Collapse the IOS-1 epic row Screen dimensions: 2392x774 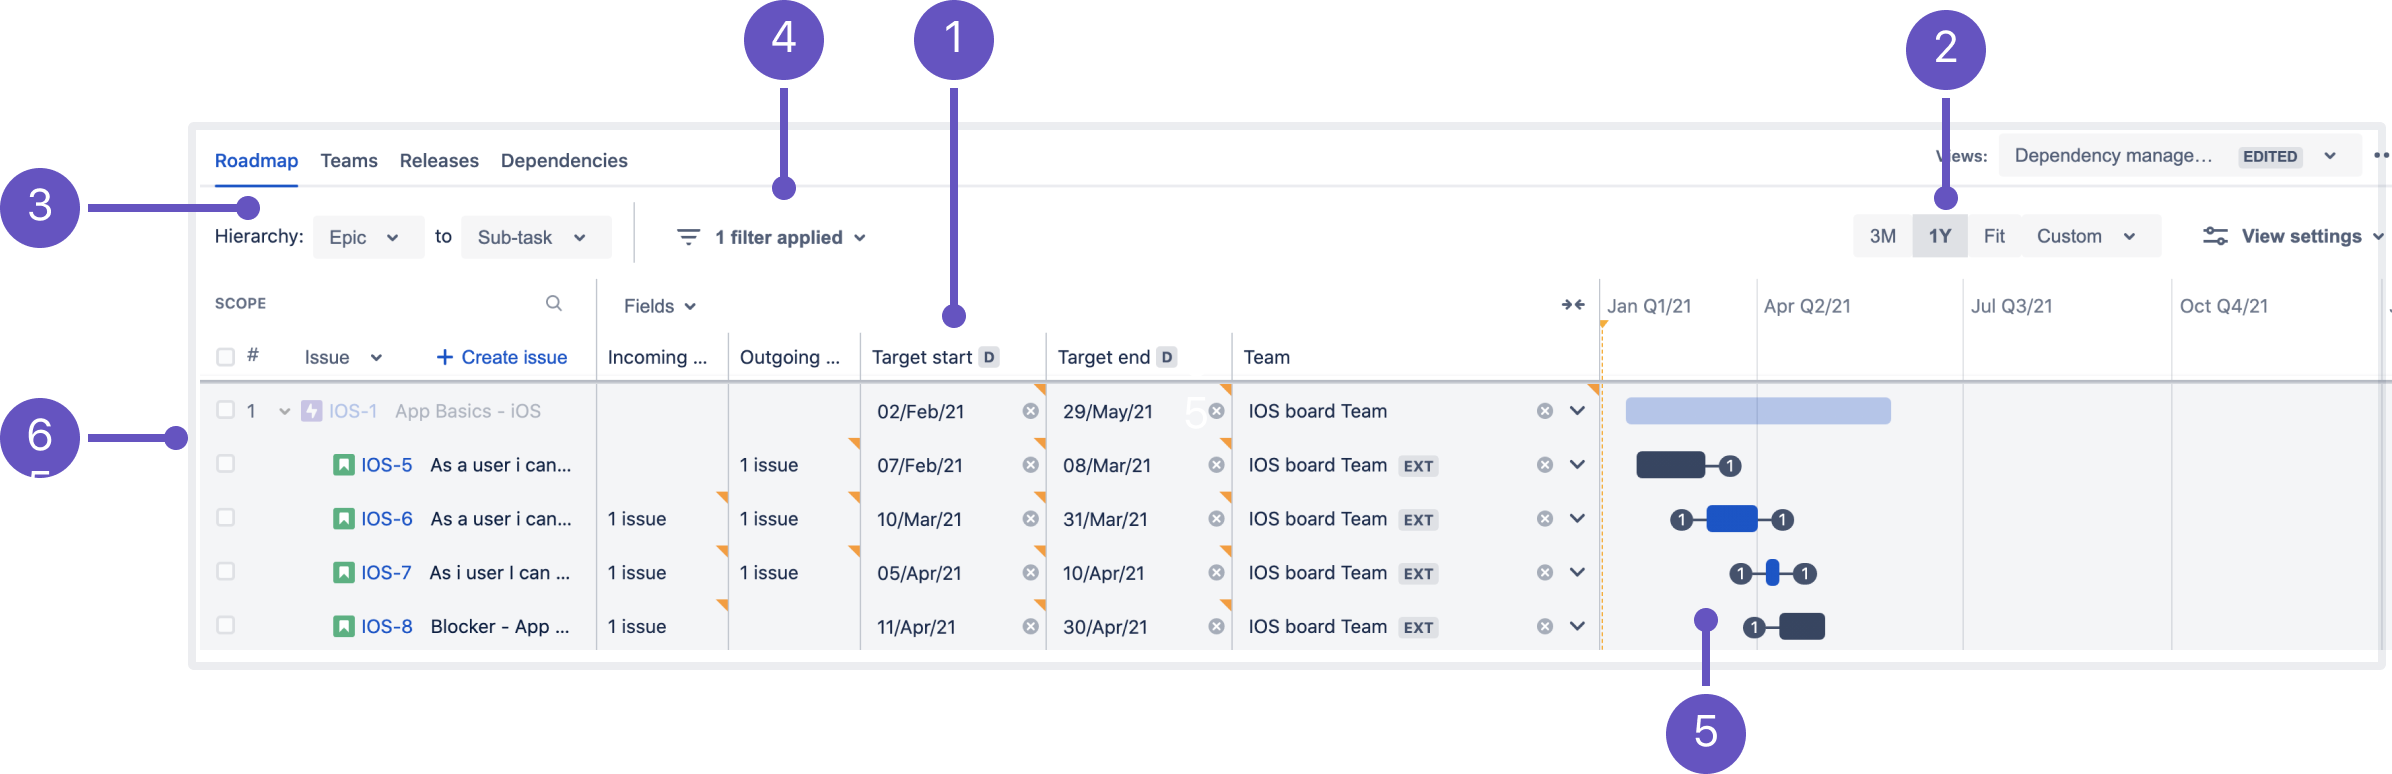[284, 411]
